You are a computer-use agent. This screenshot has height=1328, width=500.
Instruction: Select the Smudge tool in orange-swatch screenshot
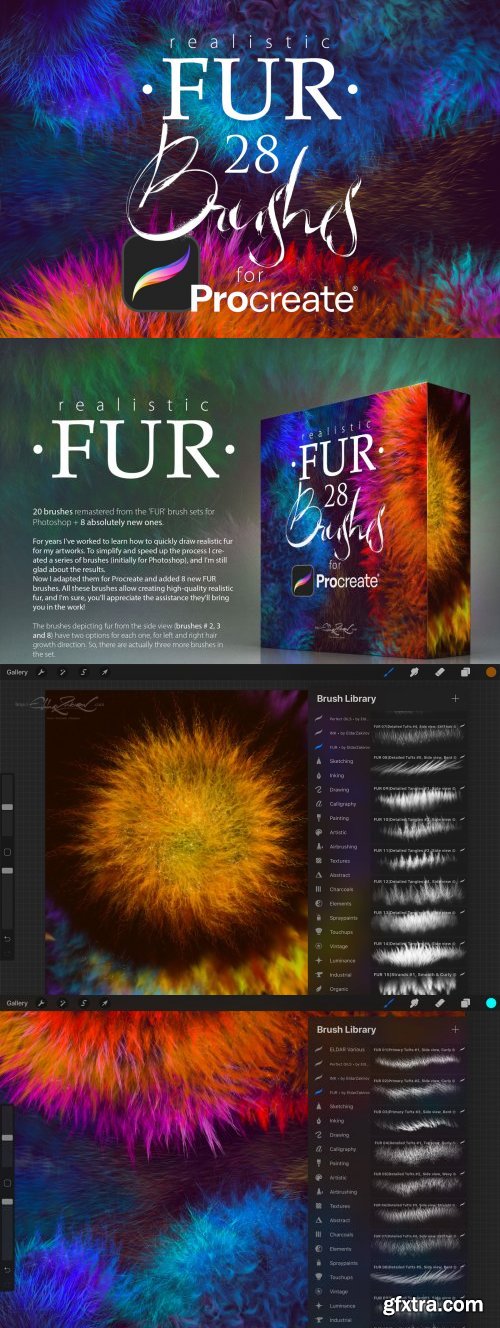(414, 672)
